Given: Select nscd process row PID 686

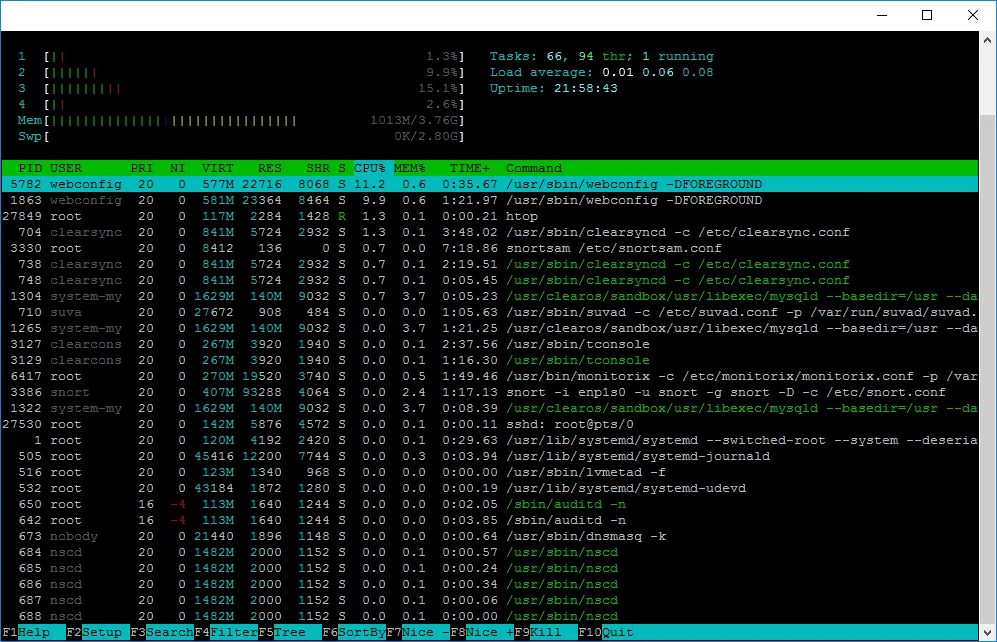Looking at the screenshot, I should pos(490,584).
